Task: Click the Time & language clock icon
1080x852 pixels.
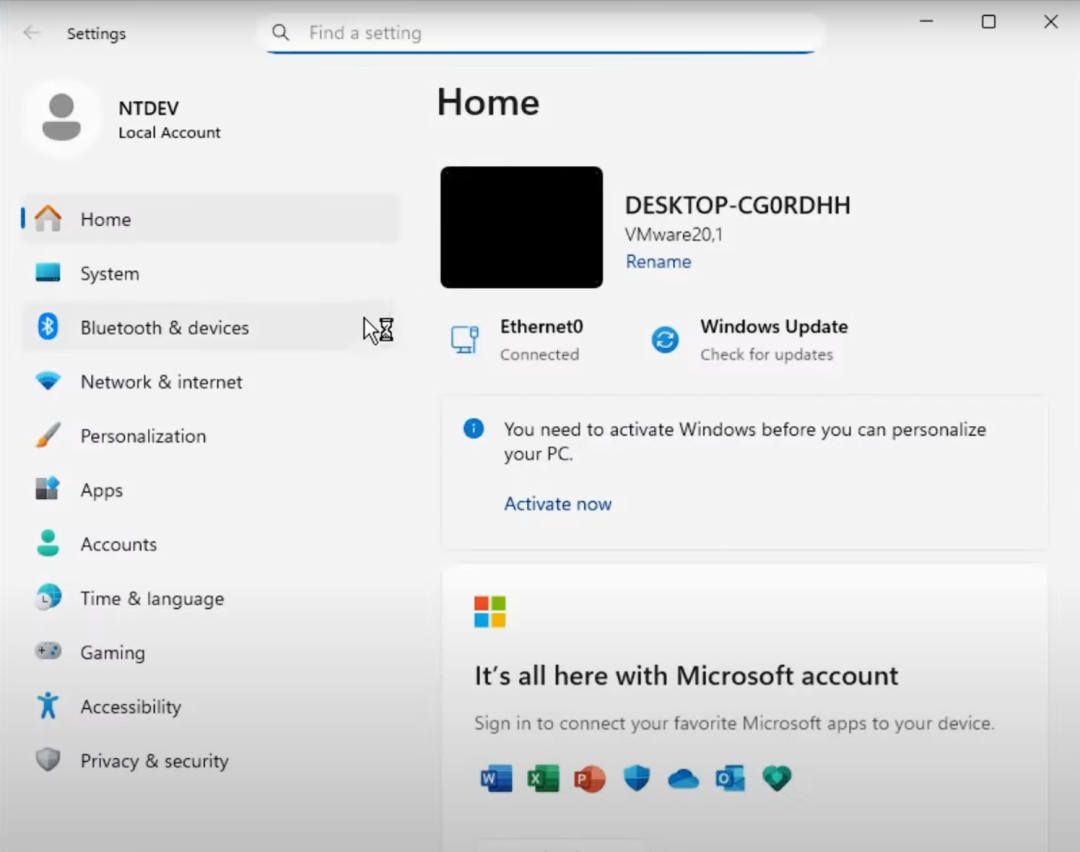Action: point(47,598)
